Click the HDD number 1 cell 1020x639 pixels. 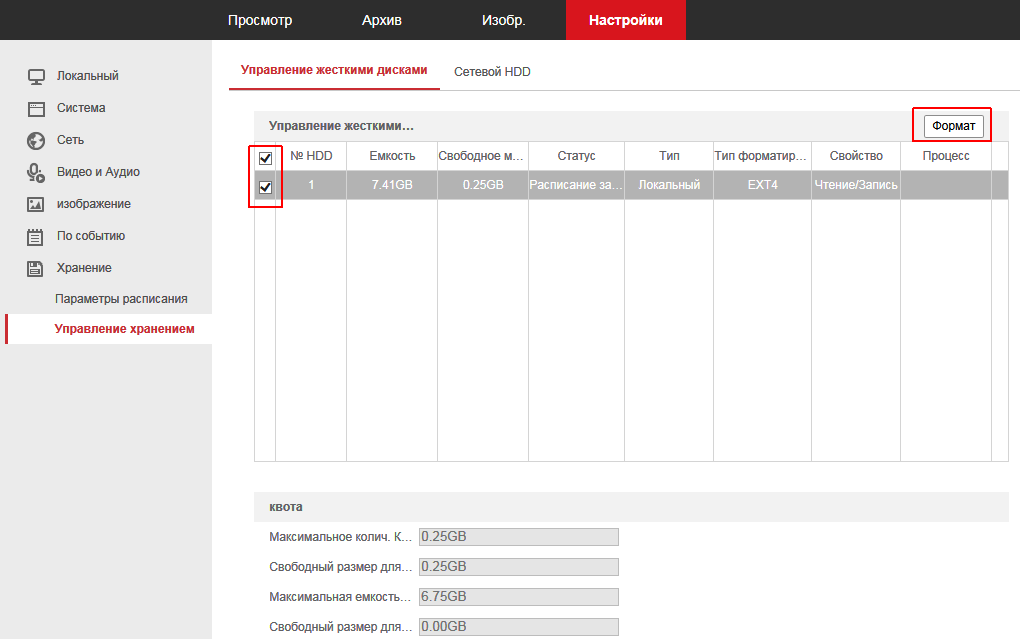click(x=311, y=185)
